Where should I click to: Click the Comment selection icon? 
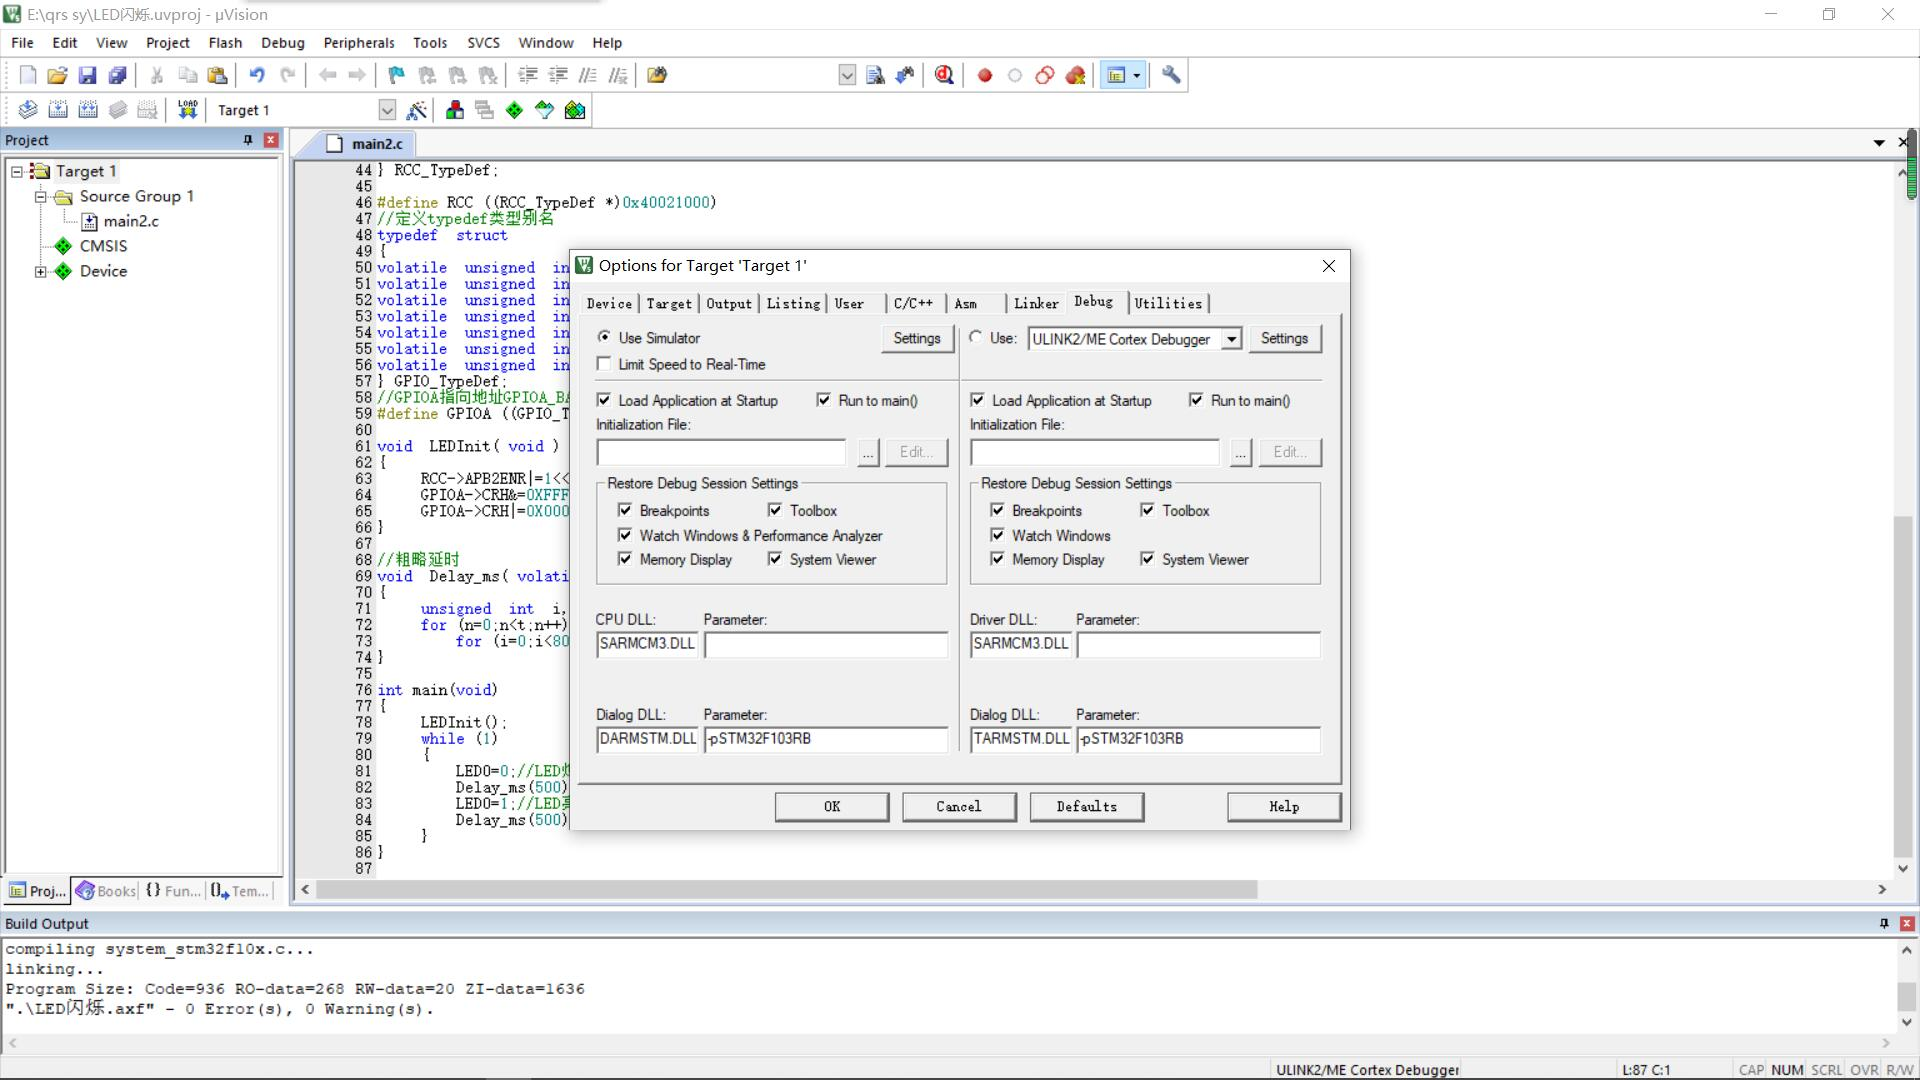(x=588, y=75)
